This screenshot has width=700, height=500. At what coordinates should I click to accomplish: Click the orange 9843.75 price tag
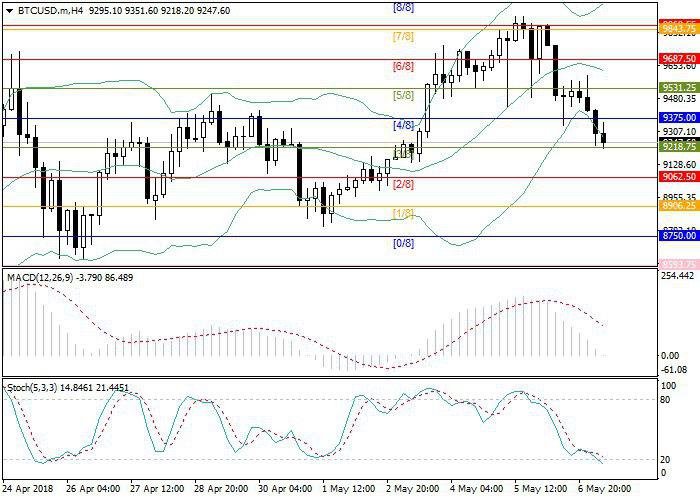(x=678, y=29)
